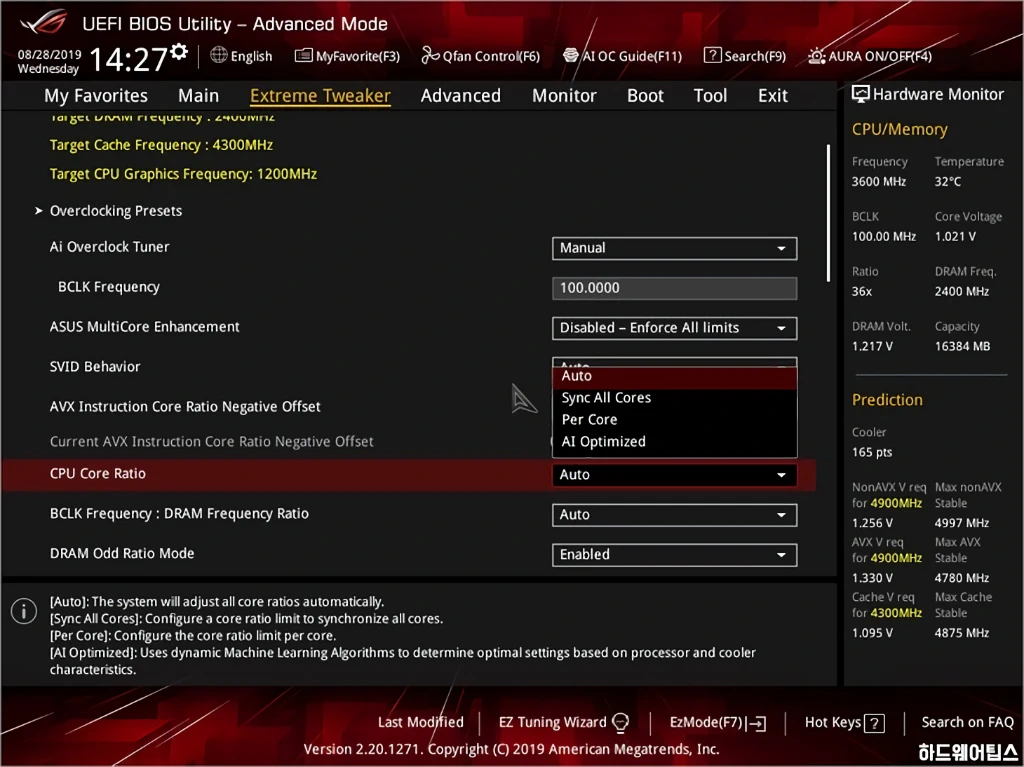
Task: Open BCLK Frequency DRAM Ratio dropdown
Action: coord(675,515)
